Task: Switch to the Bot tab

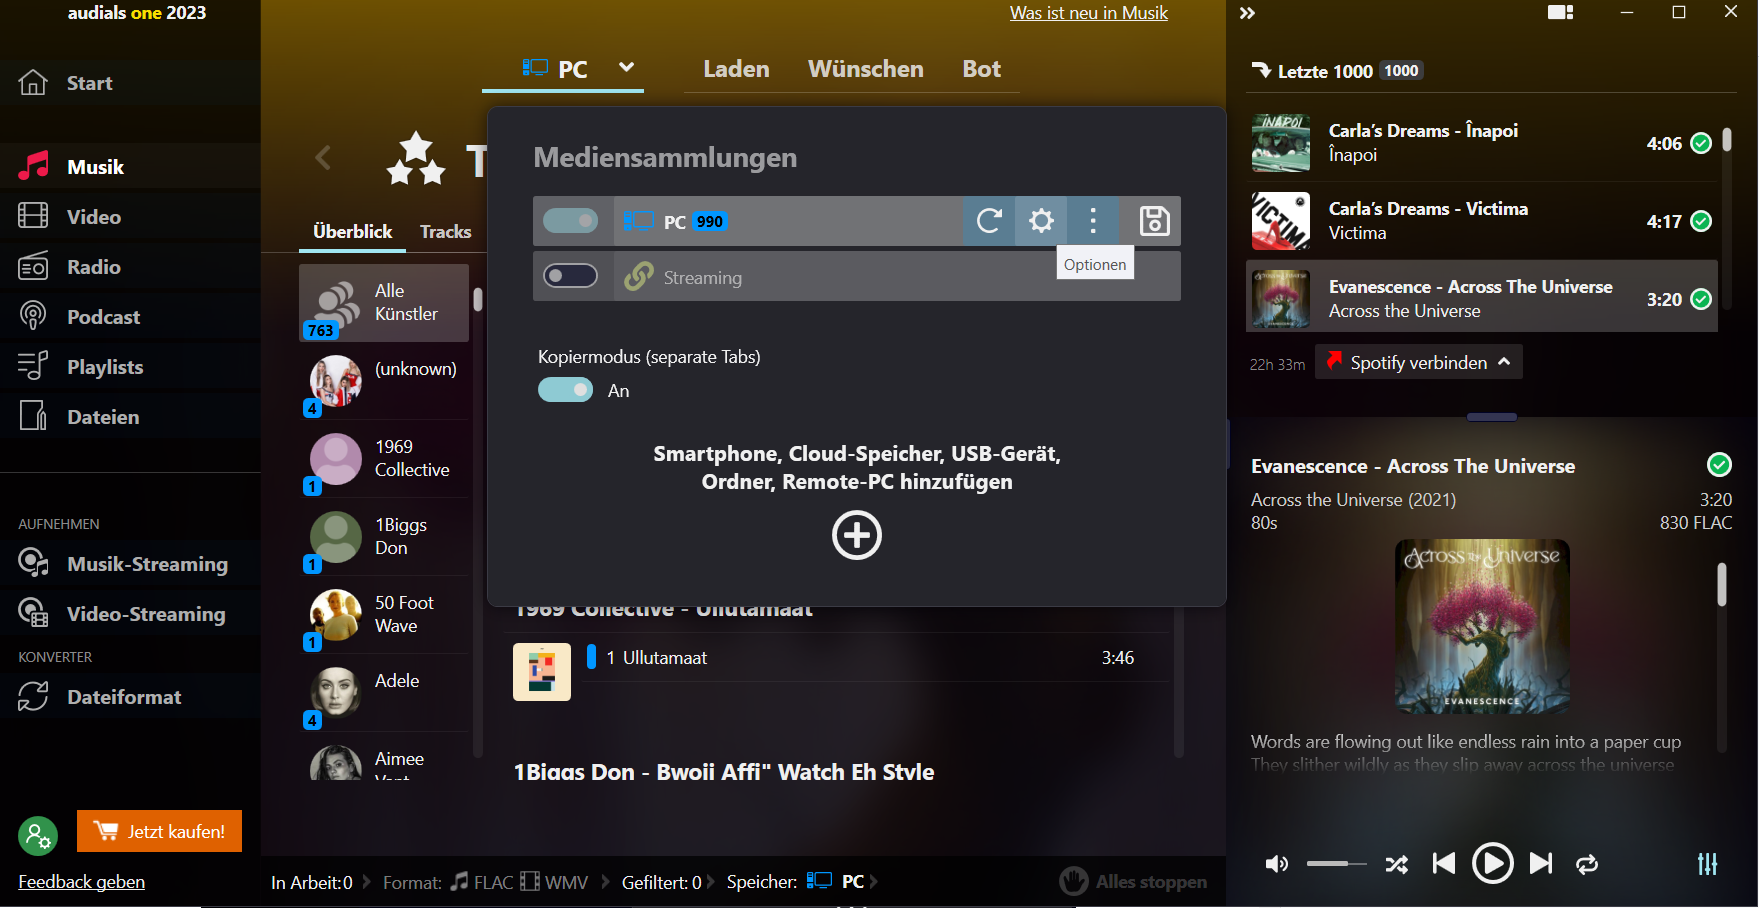Action: point(981,69)
